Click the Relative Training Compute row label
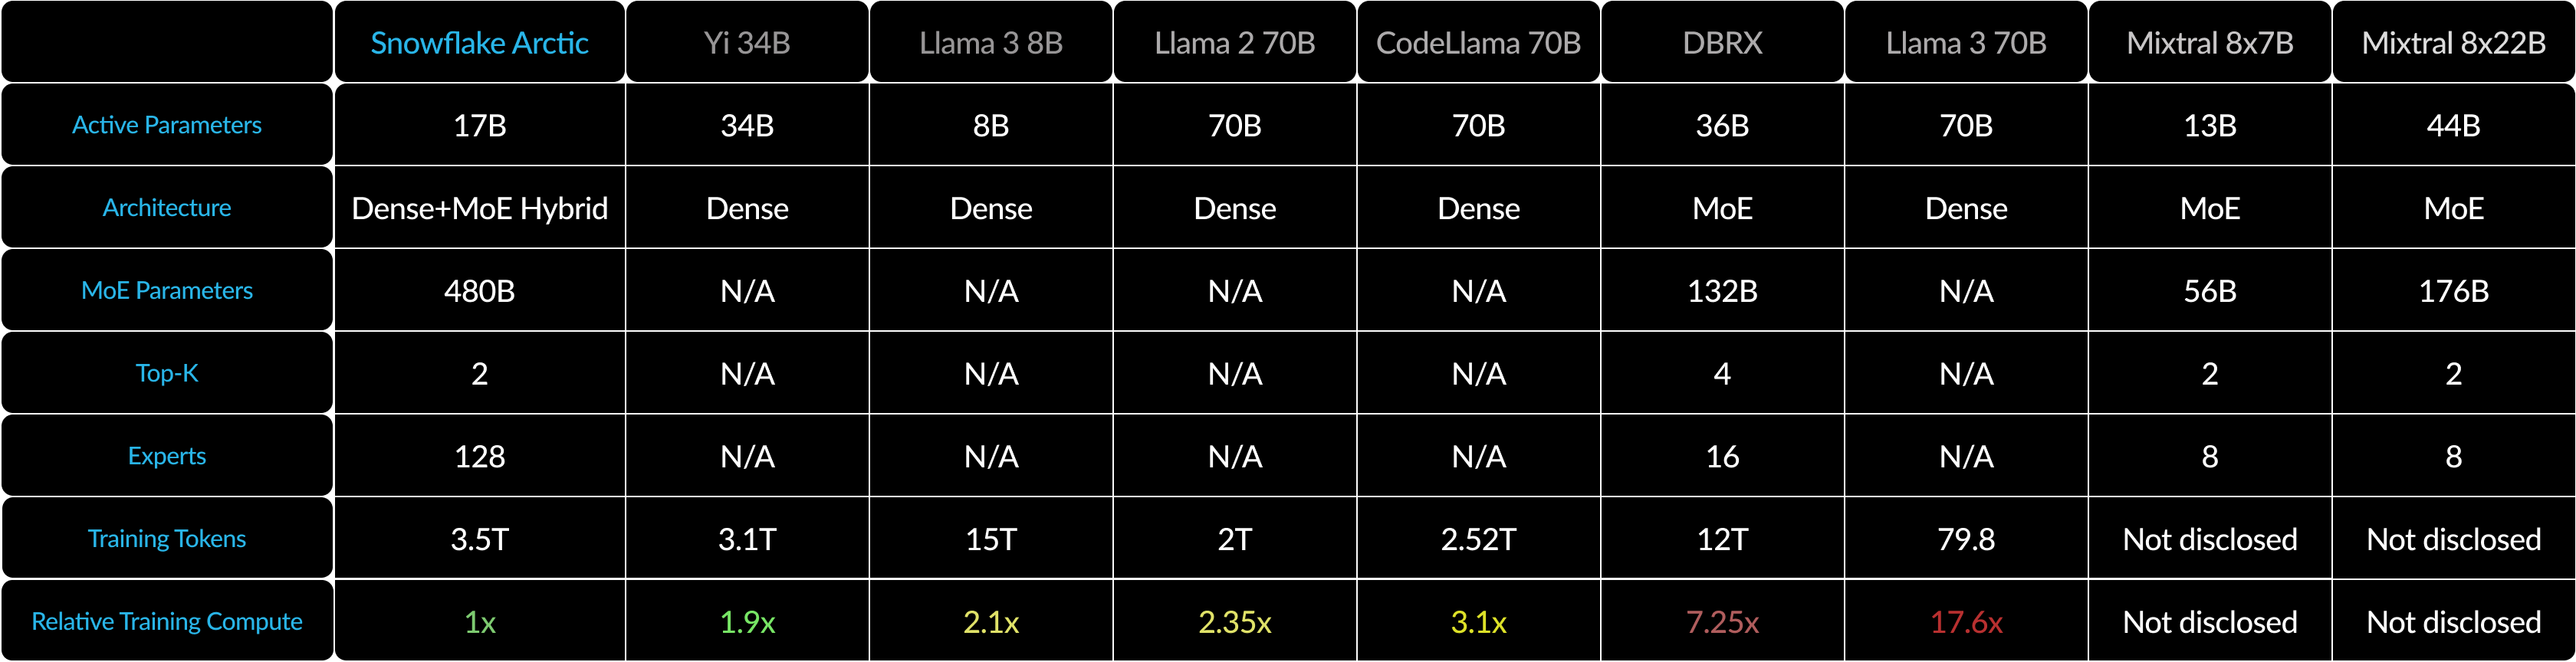 pos(167,621)
